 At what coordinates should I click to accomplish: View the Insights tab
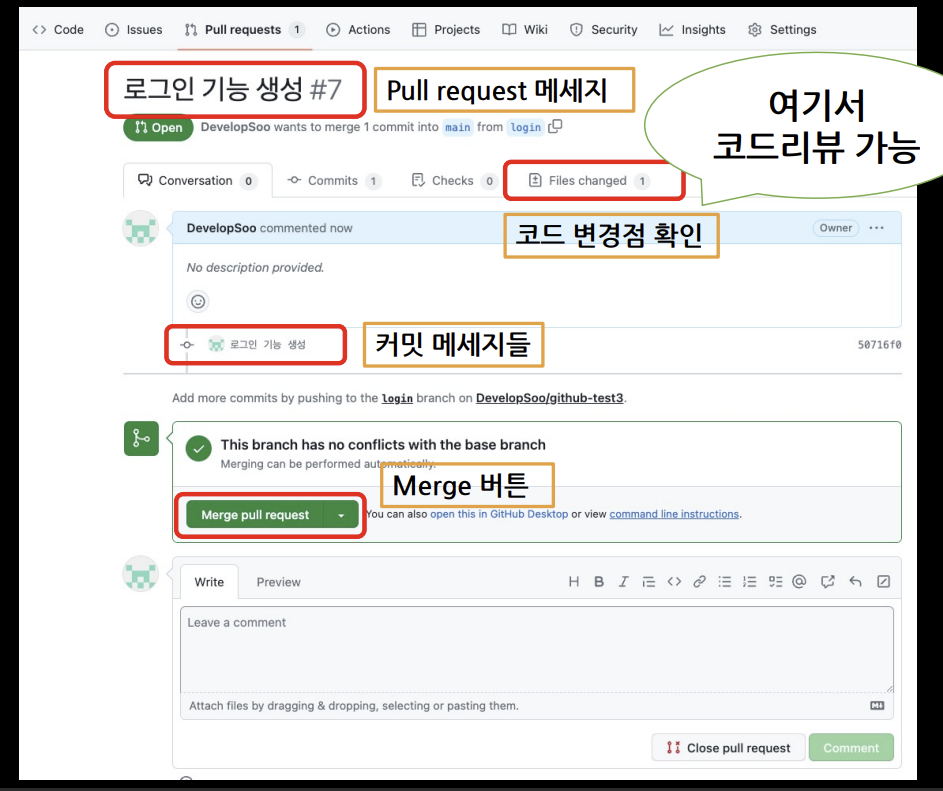click(692, 29)
